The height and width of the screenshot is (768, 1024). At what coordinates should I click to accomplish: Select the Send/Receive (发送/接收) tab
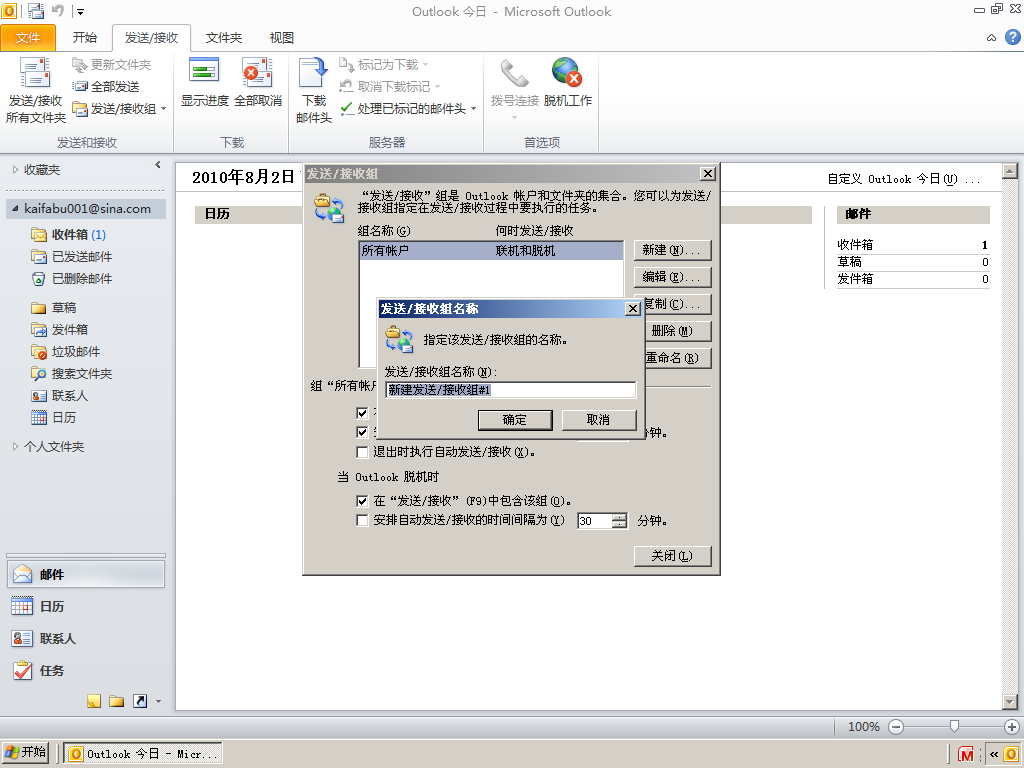click(152, 38)
